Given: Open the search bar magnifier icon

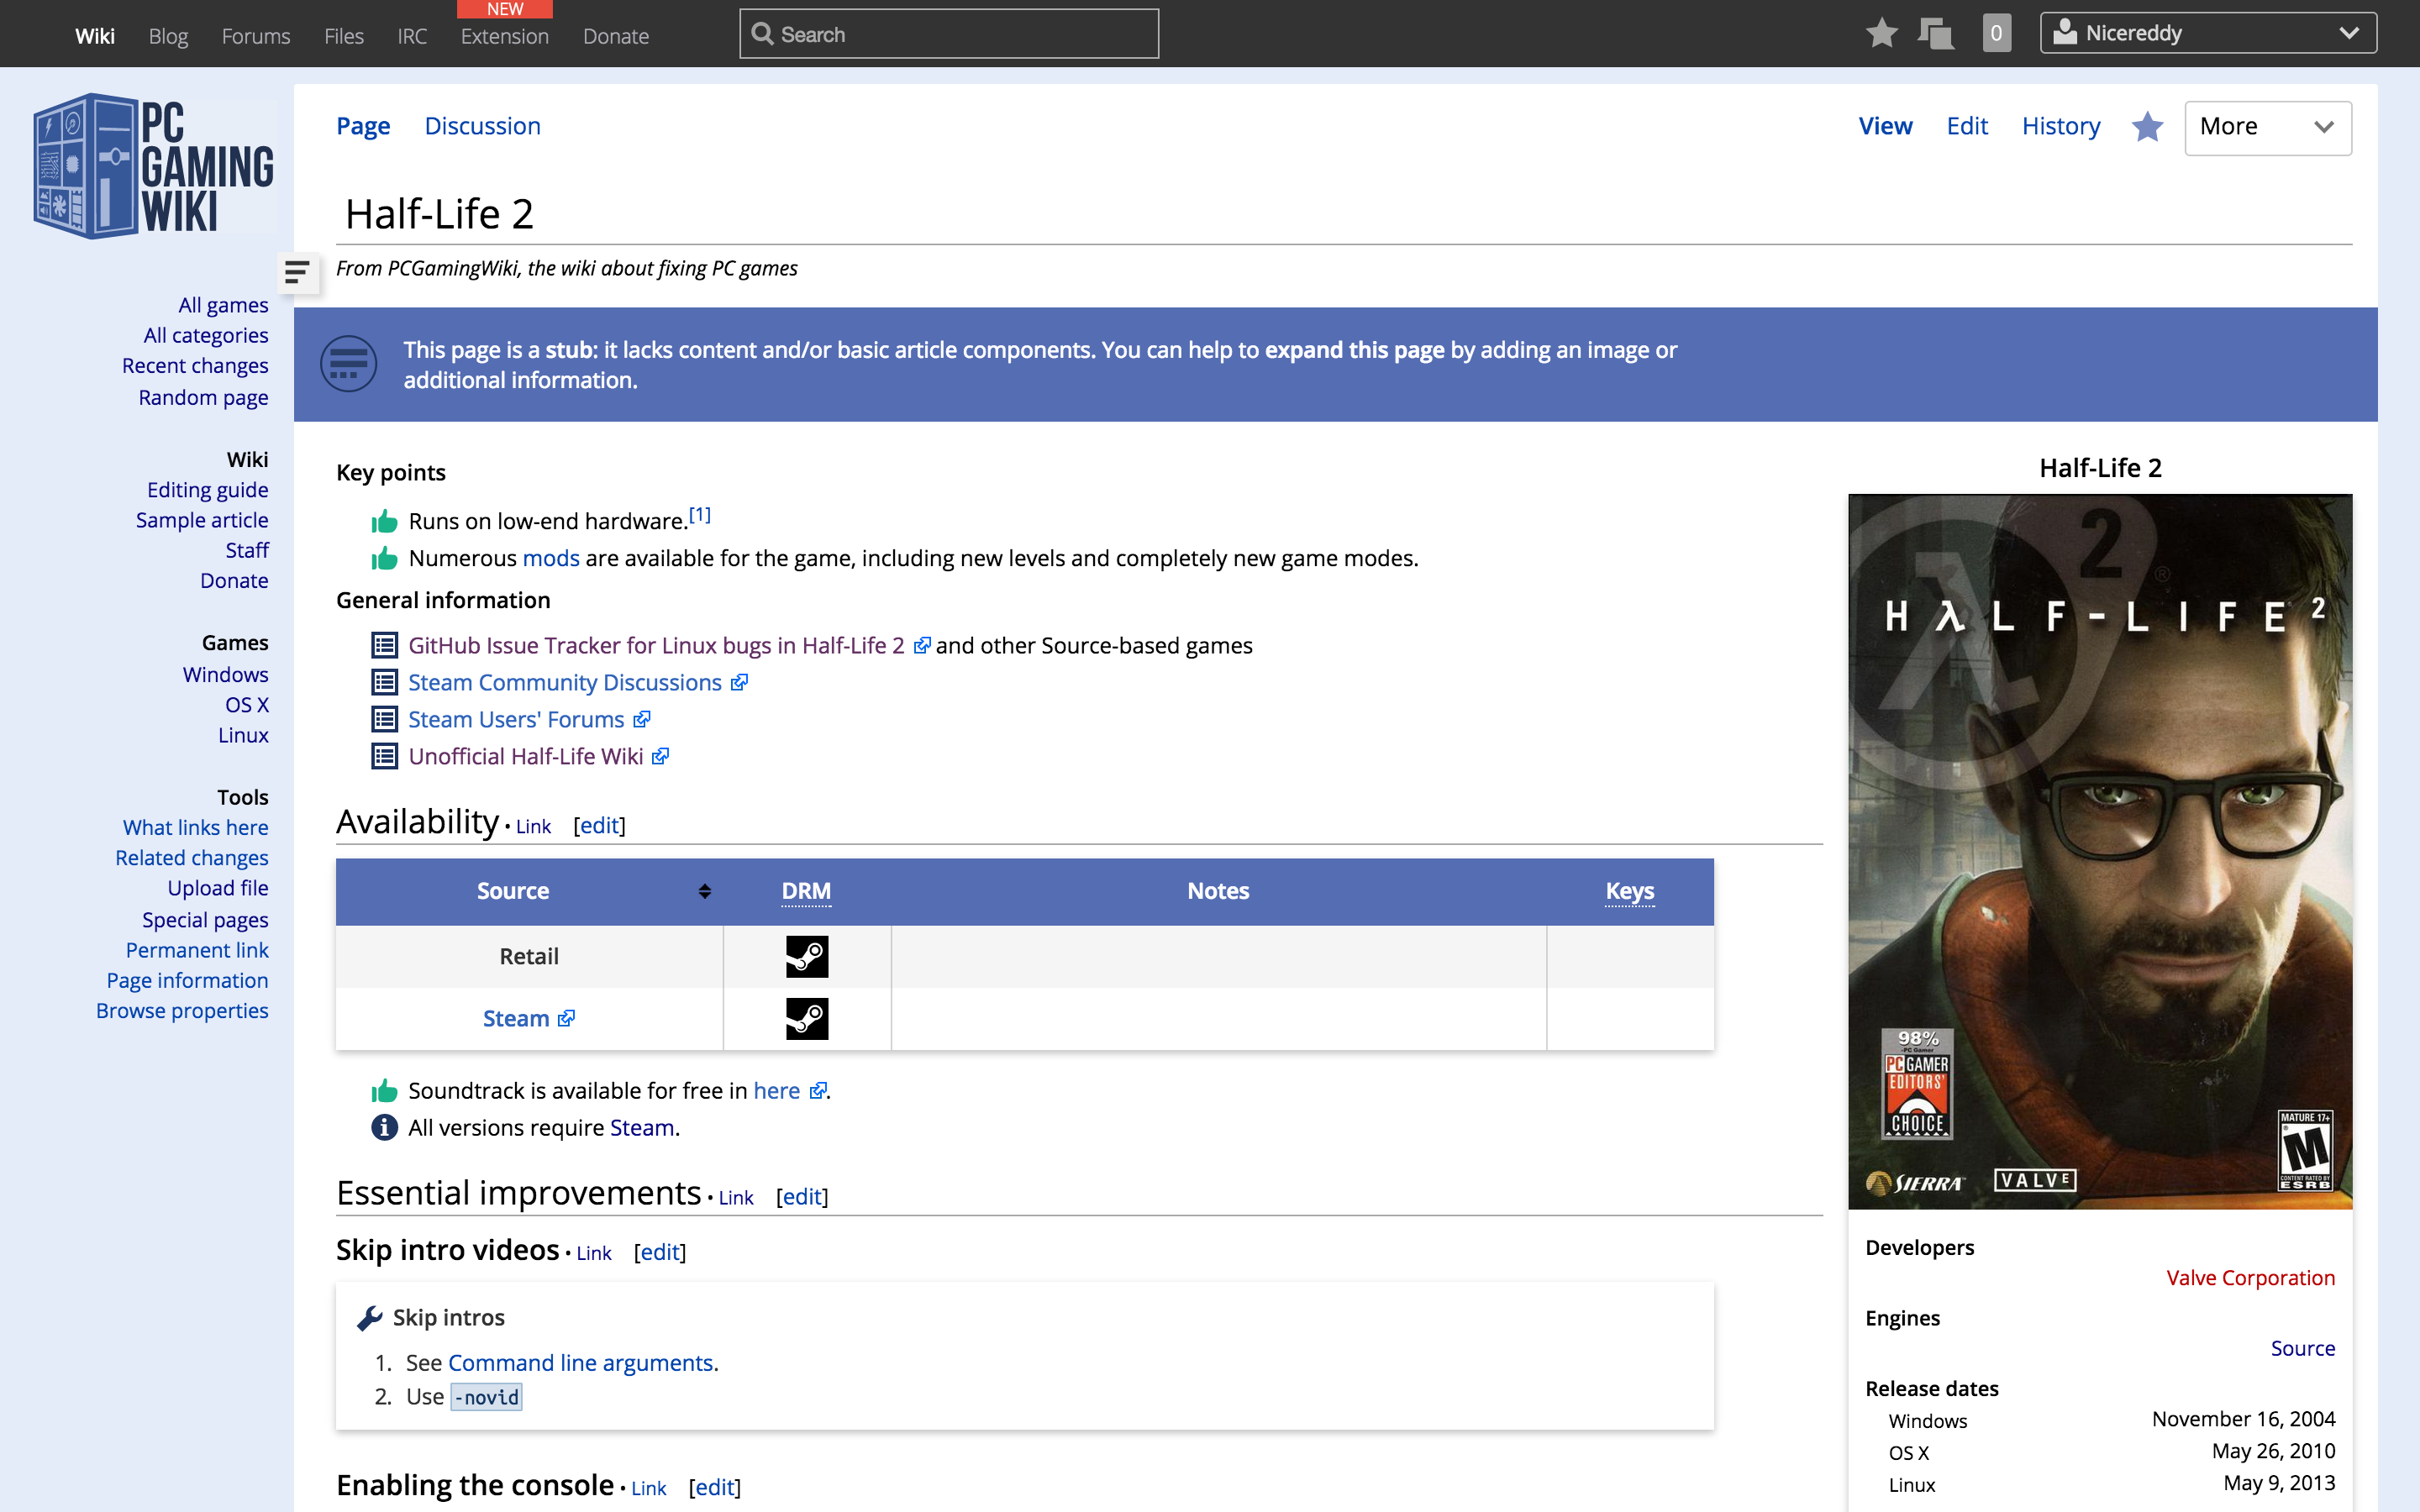Looking at the screenshot, I should pos(763,33).
